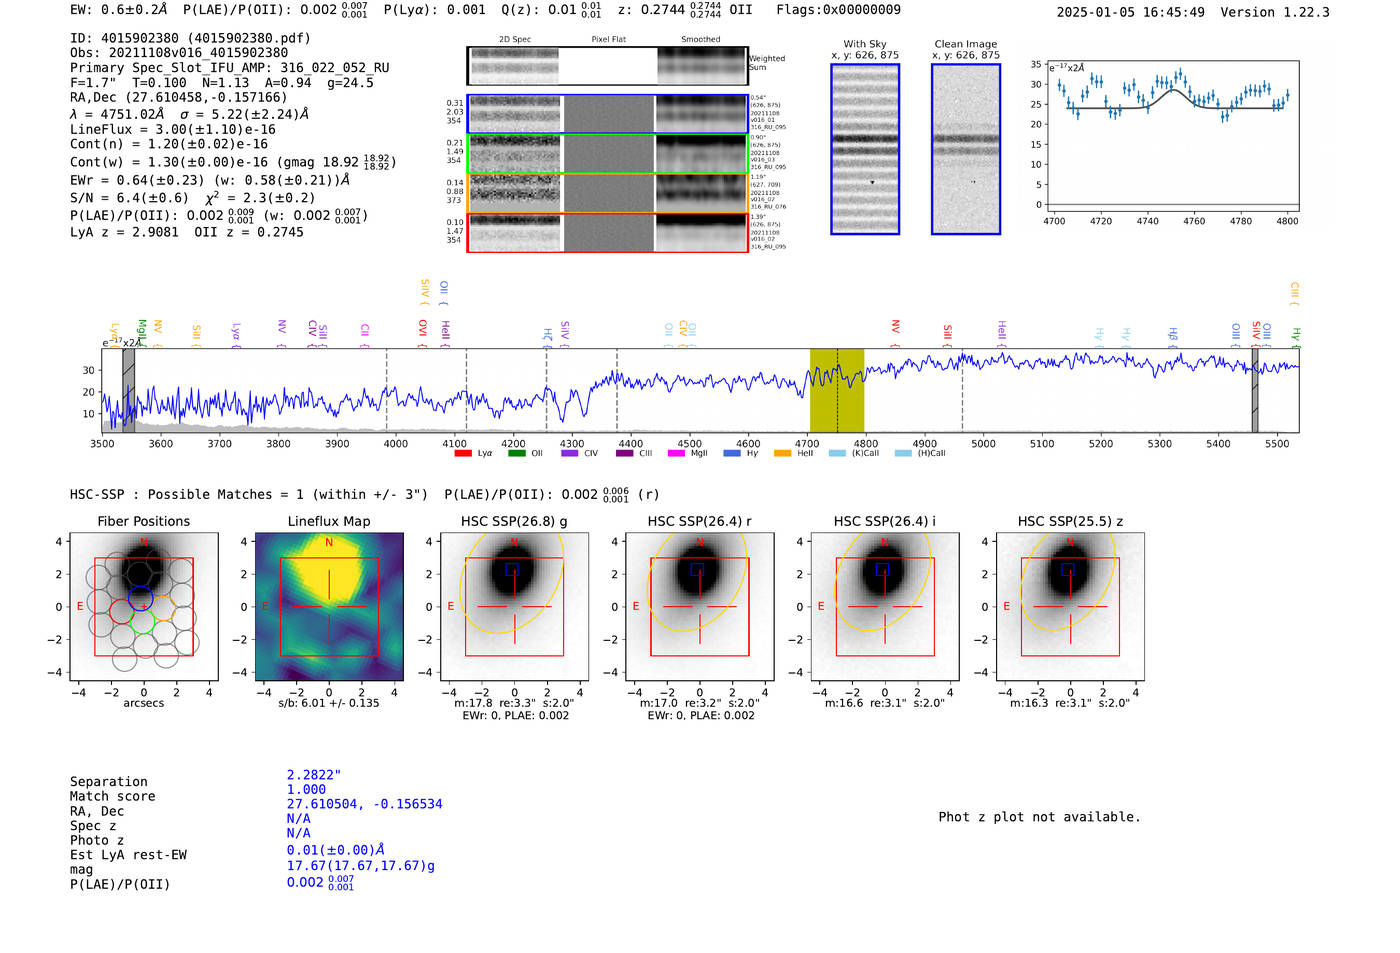Click the magenta MgII legend swatch
Screen dimensions: 1400x953
(676, 453)
